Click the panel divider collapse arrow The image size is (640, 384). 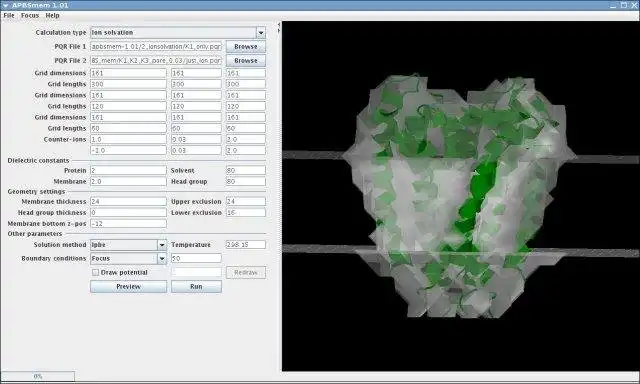[279, 25]
